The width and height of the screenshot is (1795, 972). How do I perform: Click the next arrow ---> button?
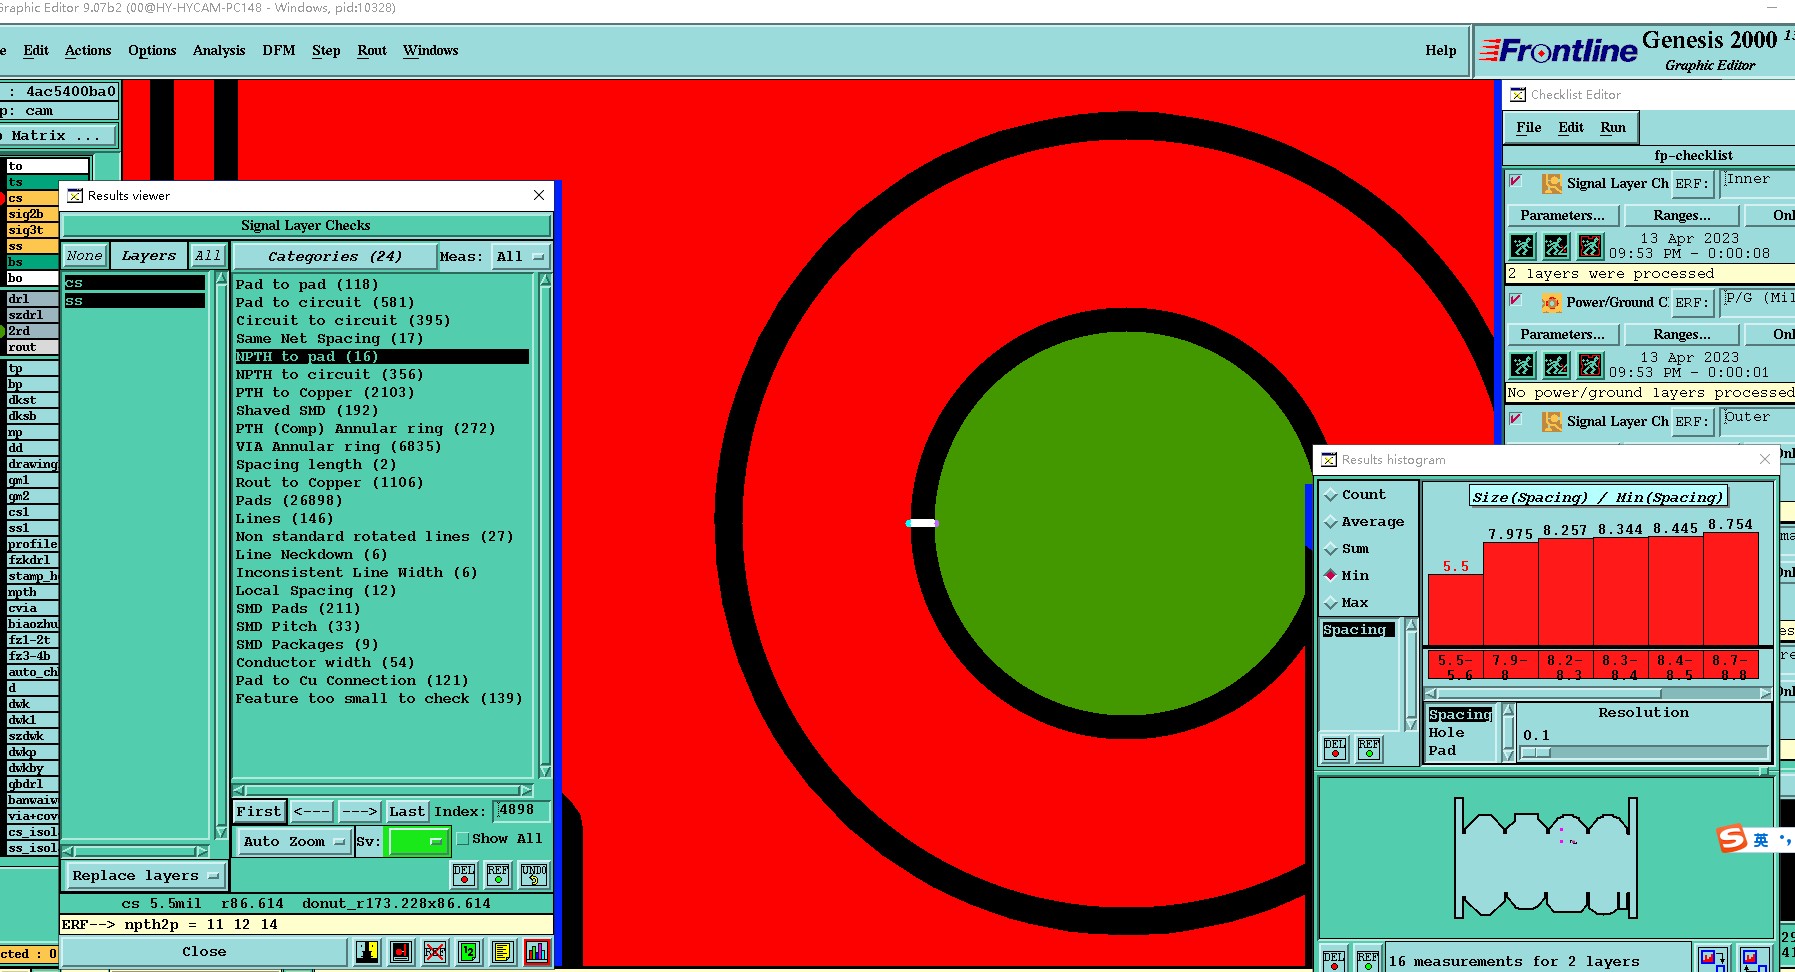(x=359, y=812)
